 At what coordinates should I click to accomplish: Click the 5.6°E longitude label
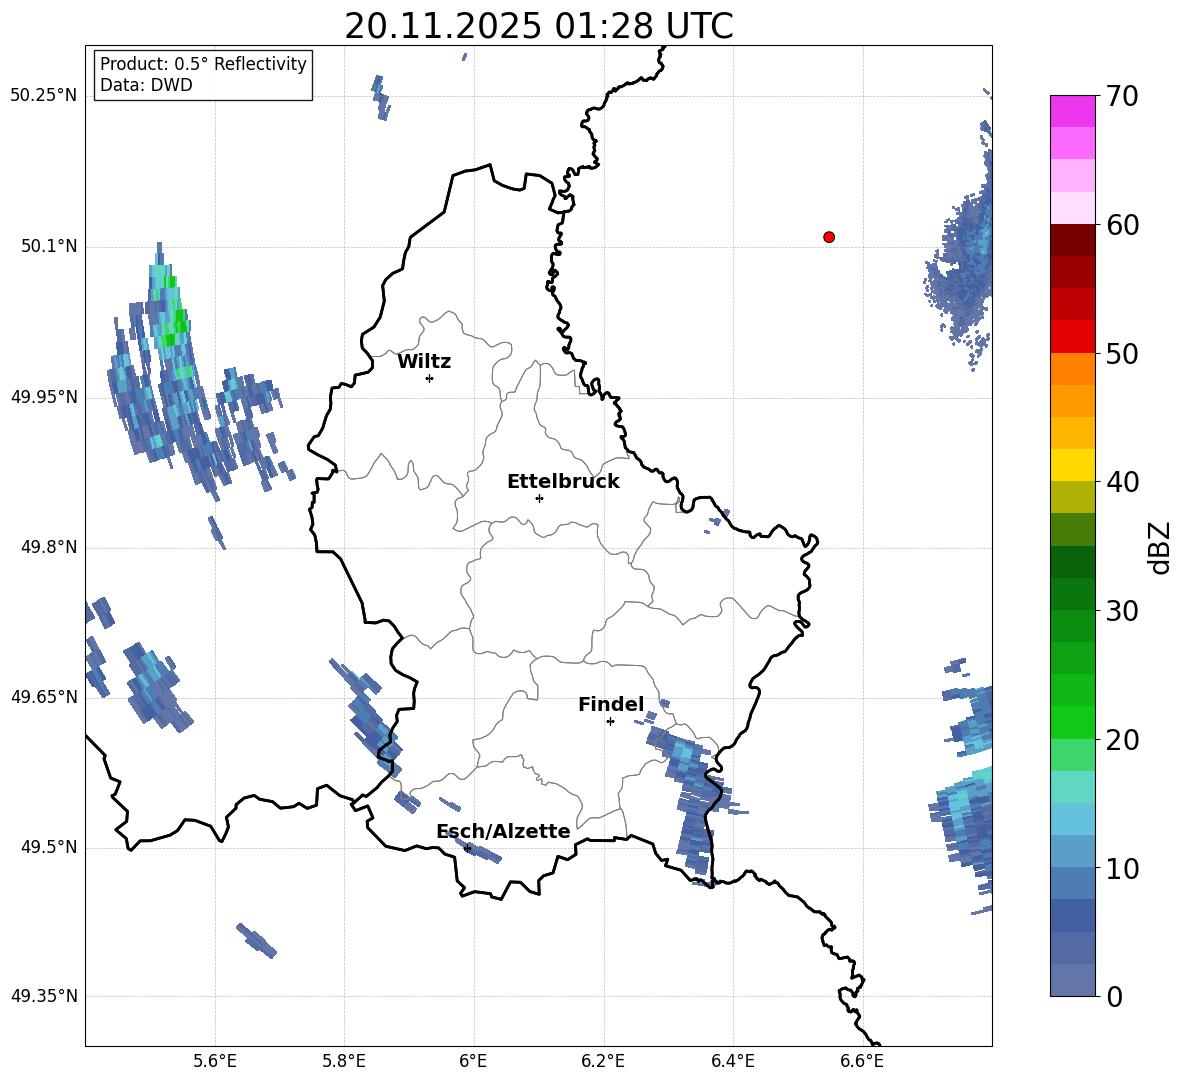click(x=215, y=1061)
